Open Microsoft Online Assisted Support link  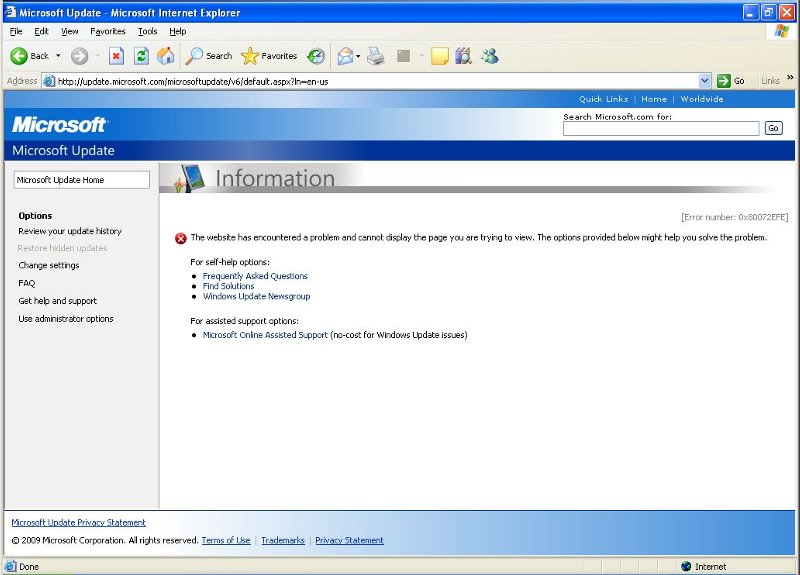click(x=265, y=335)
